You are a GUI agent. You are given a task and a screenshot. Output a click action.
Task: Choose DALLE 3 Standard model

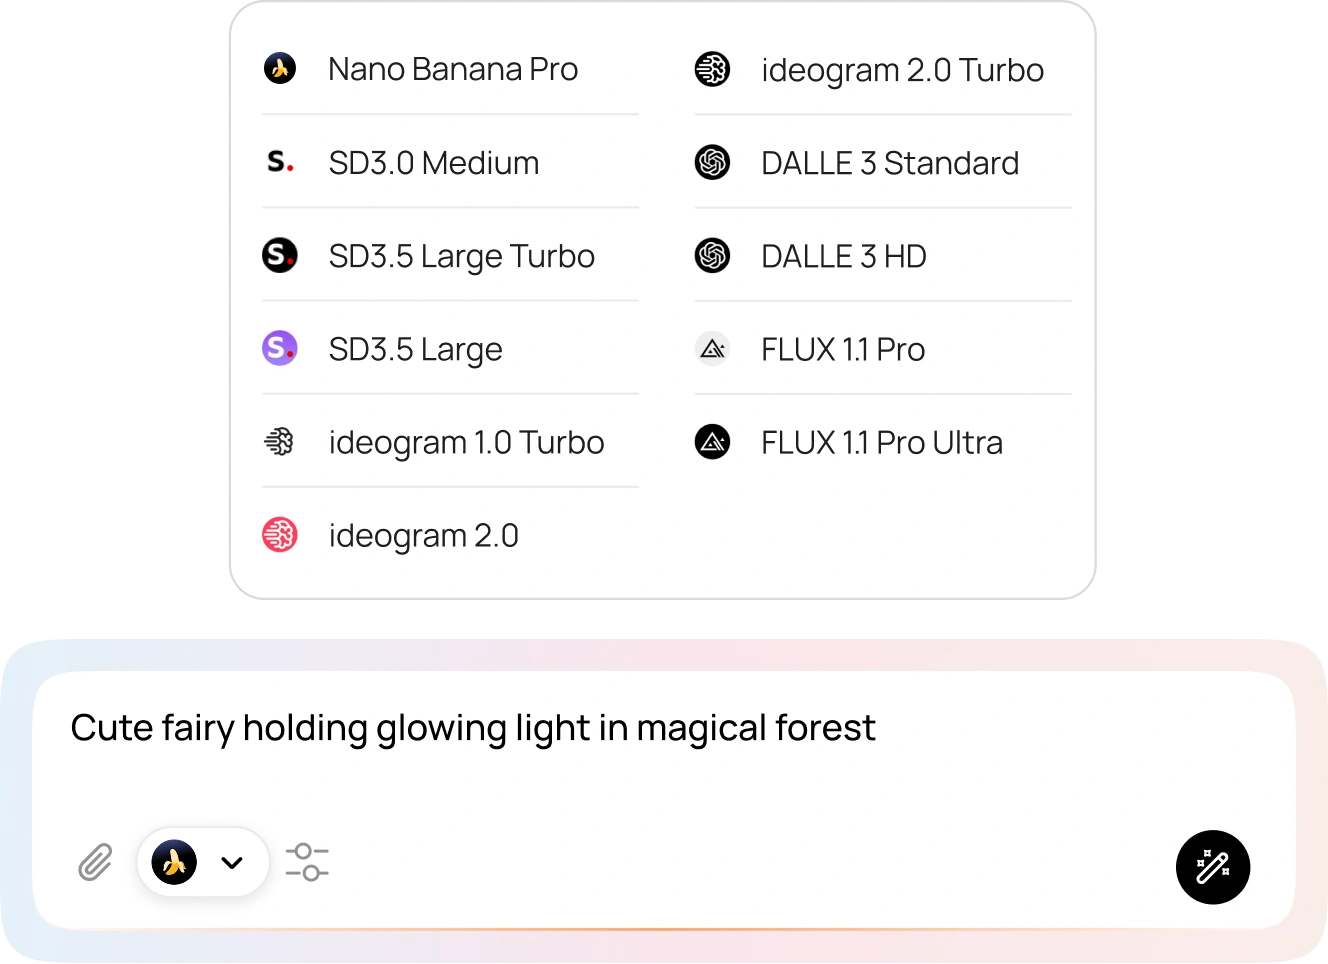(x=890, y=163)
